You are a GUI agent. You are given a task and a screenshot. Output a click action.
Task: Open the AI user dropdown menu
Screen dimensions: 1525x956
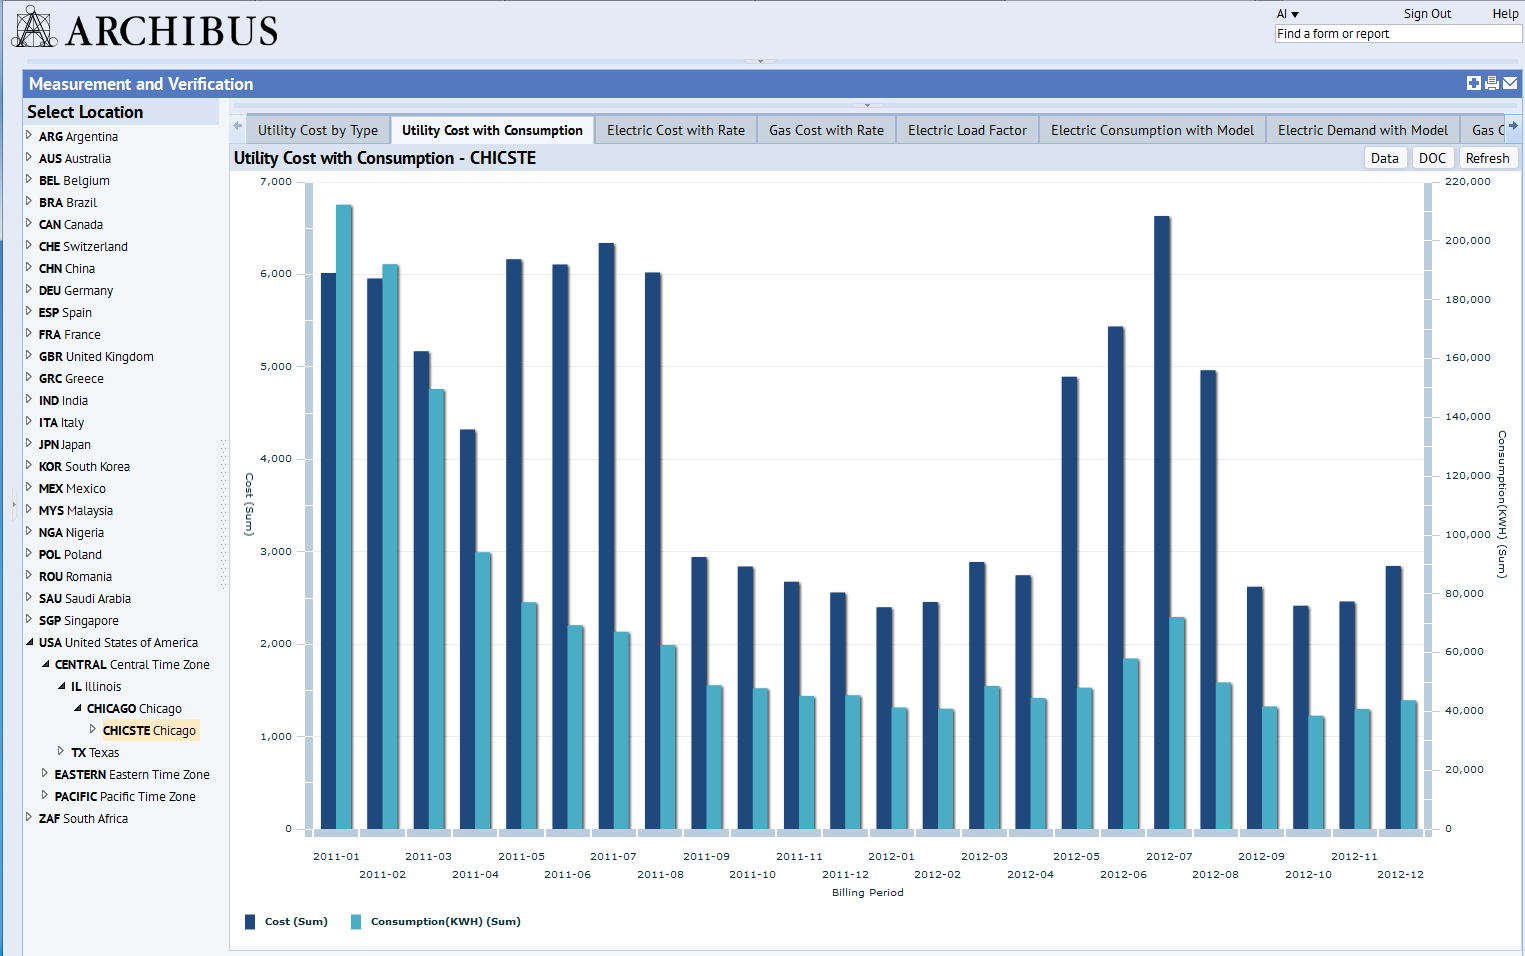(x=1287, y=14)
